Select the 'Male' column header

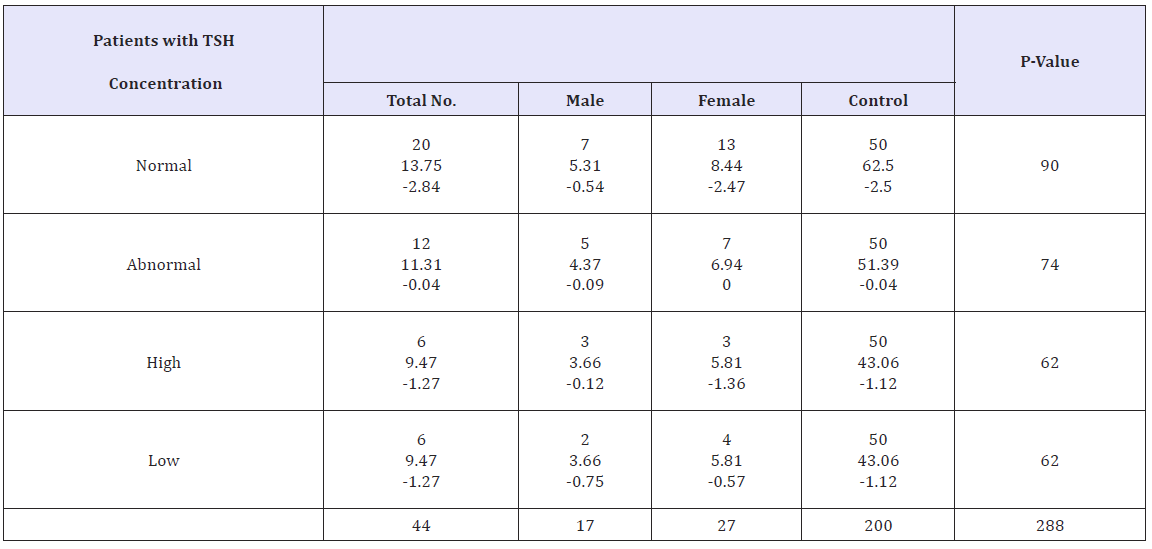585,100
